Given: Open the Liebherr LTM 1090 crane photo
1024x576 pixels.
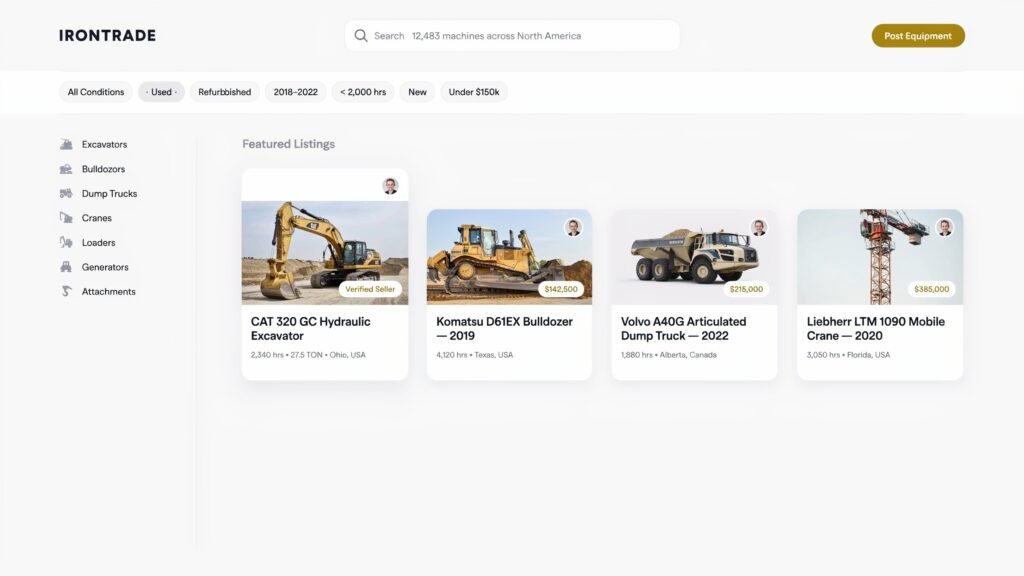Looking at the screenshot, I should 880,257.
